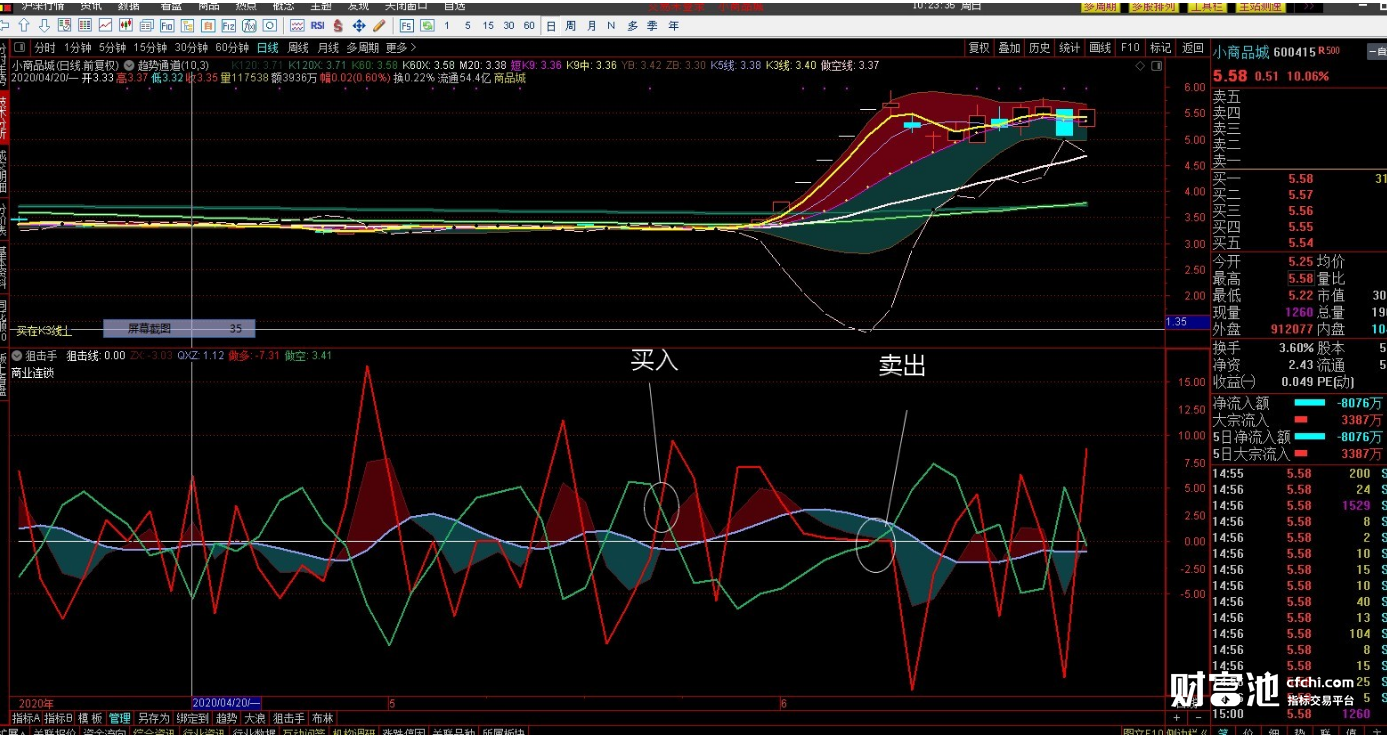Toggle 60-minute period button in toolbar

(x=529, y=25)
